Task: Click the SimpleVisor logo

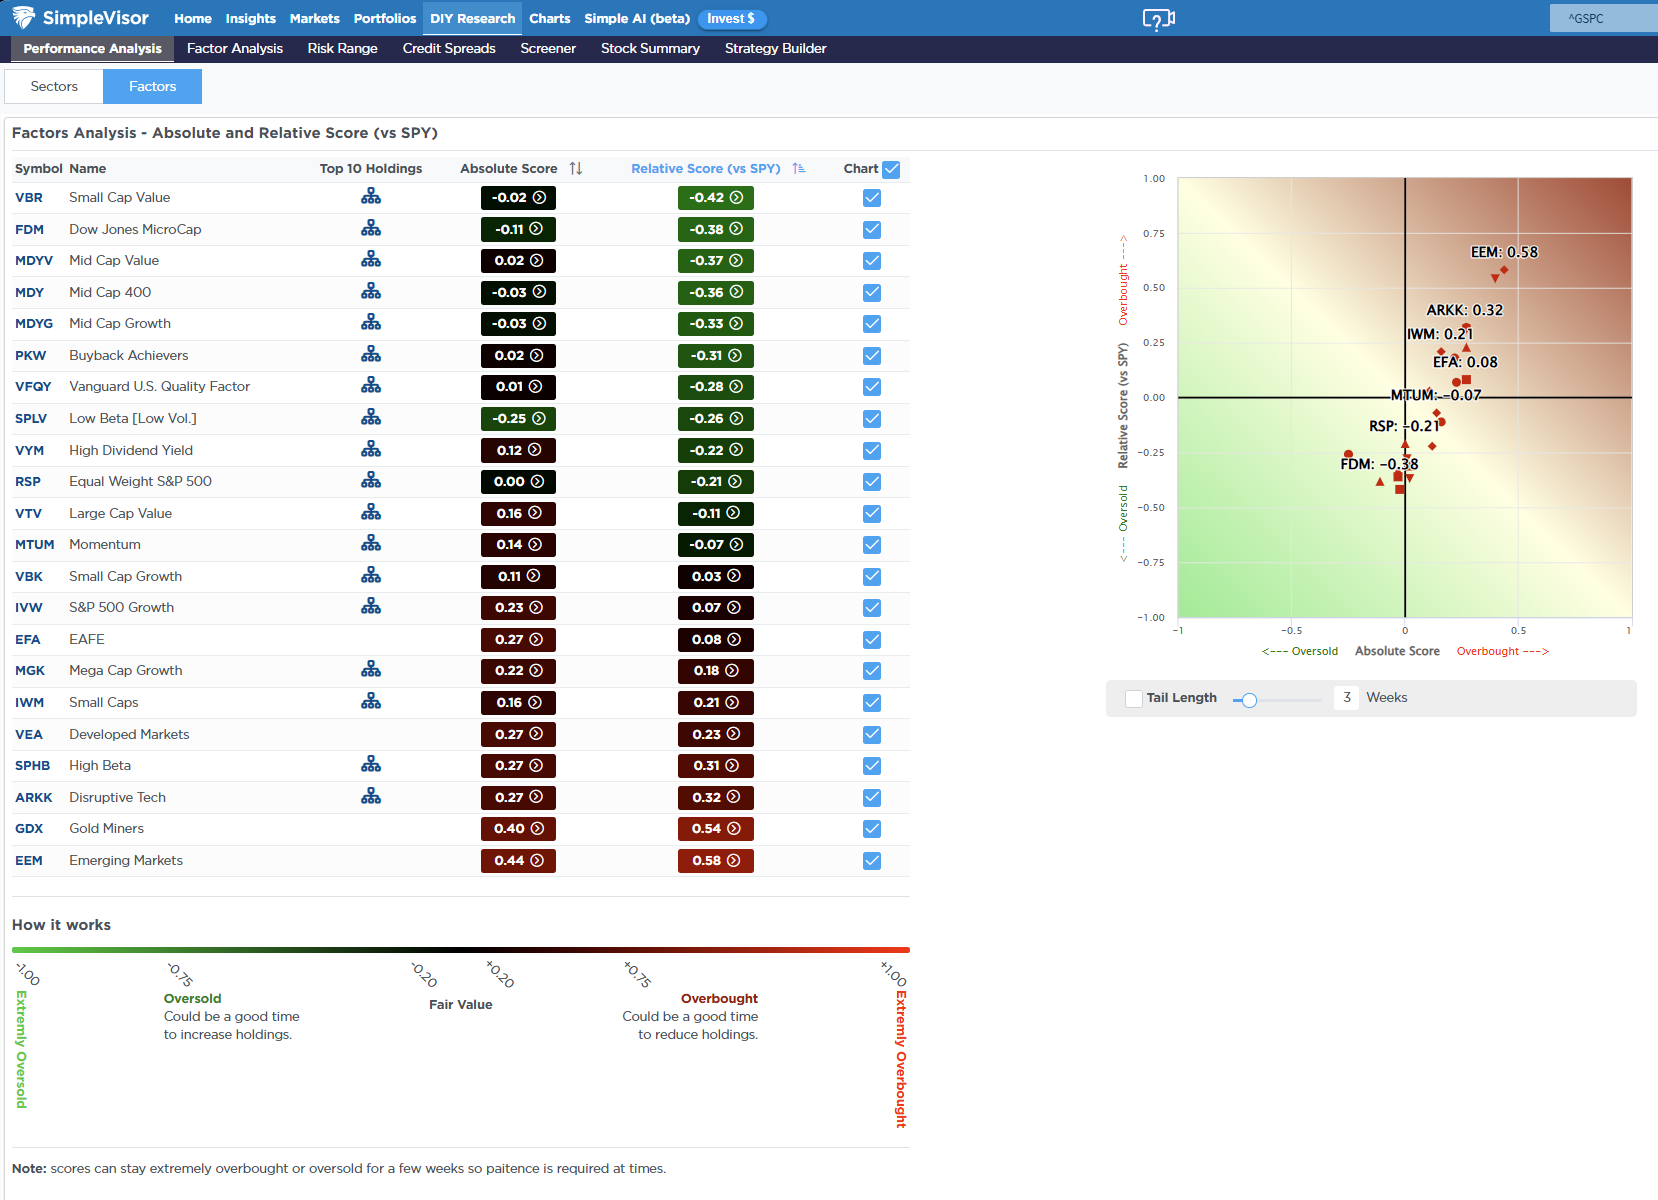Action: [x=81, y=18]
